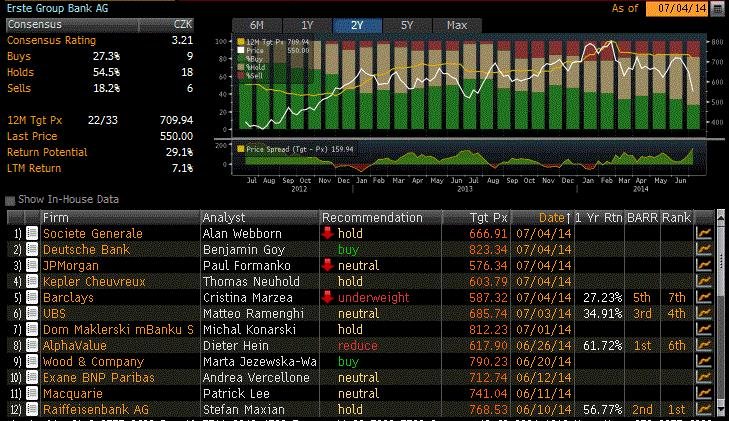This screenshot has width=729, height=421.
Task: Show chart icon for Deutsche Bank row
Action: tap(704, 250)
